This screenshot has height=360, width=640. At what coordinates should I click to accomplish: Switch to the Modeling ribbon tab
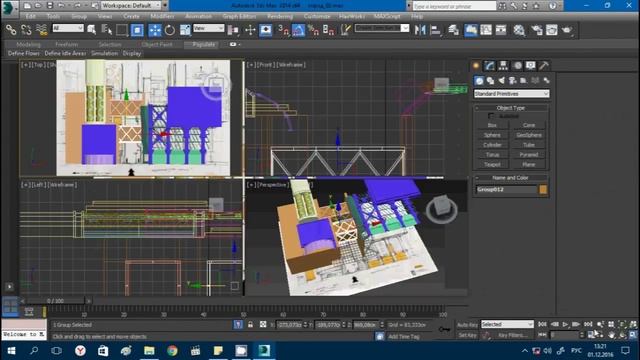tap(29, 44)
